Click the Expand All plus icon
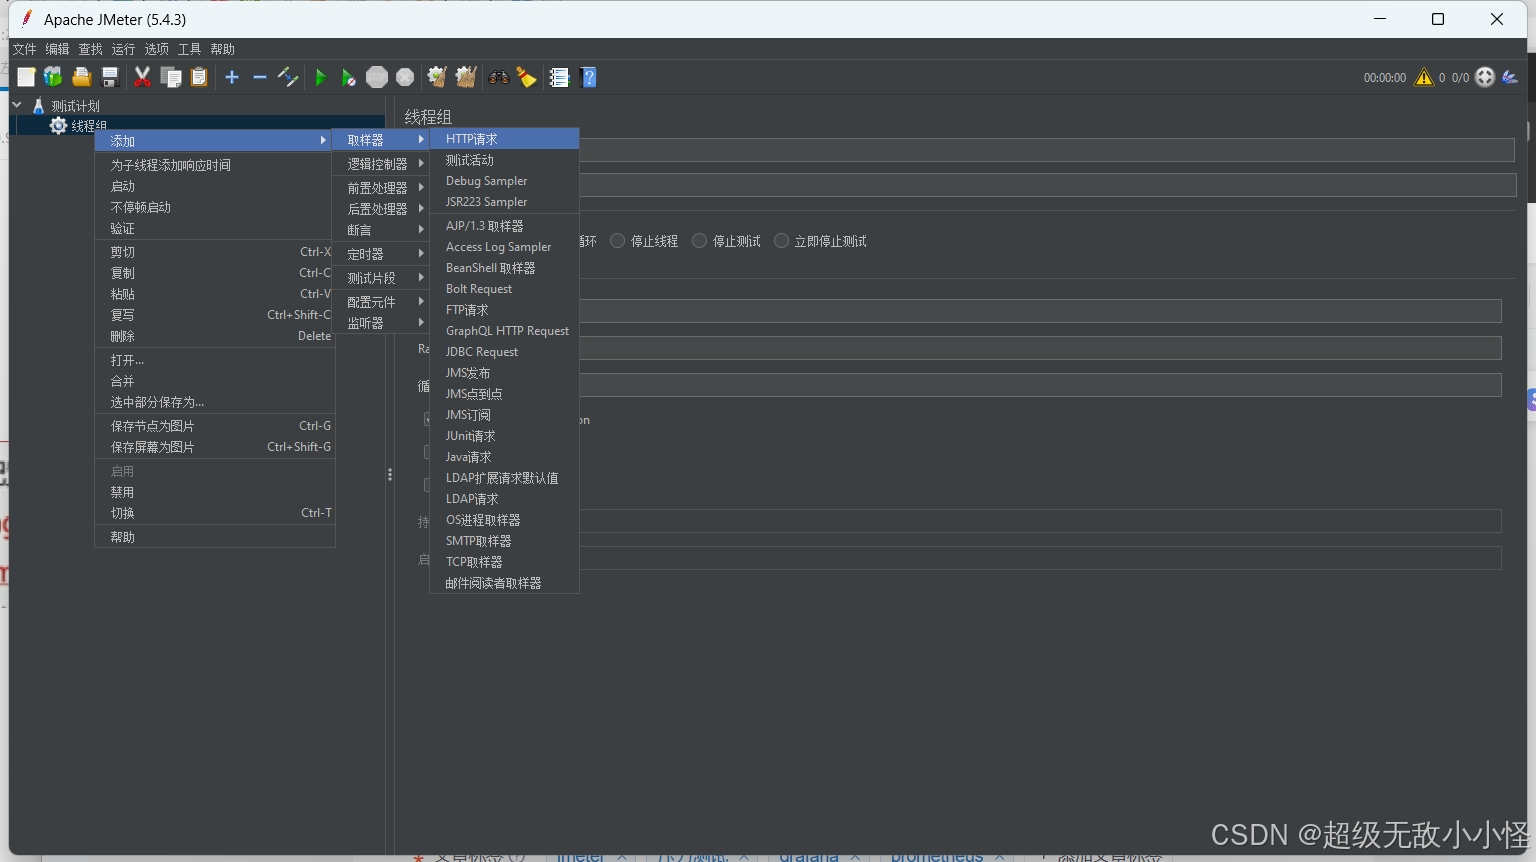The image size is (1536, 862). pos(232,77)
